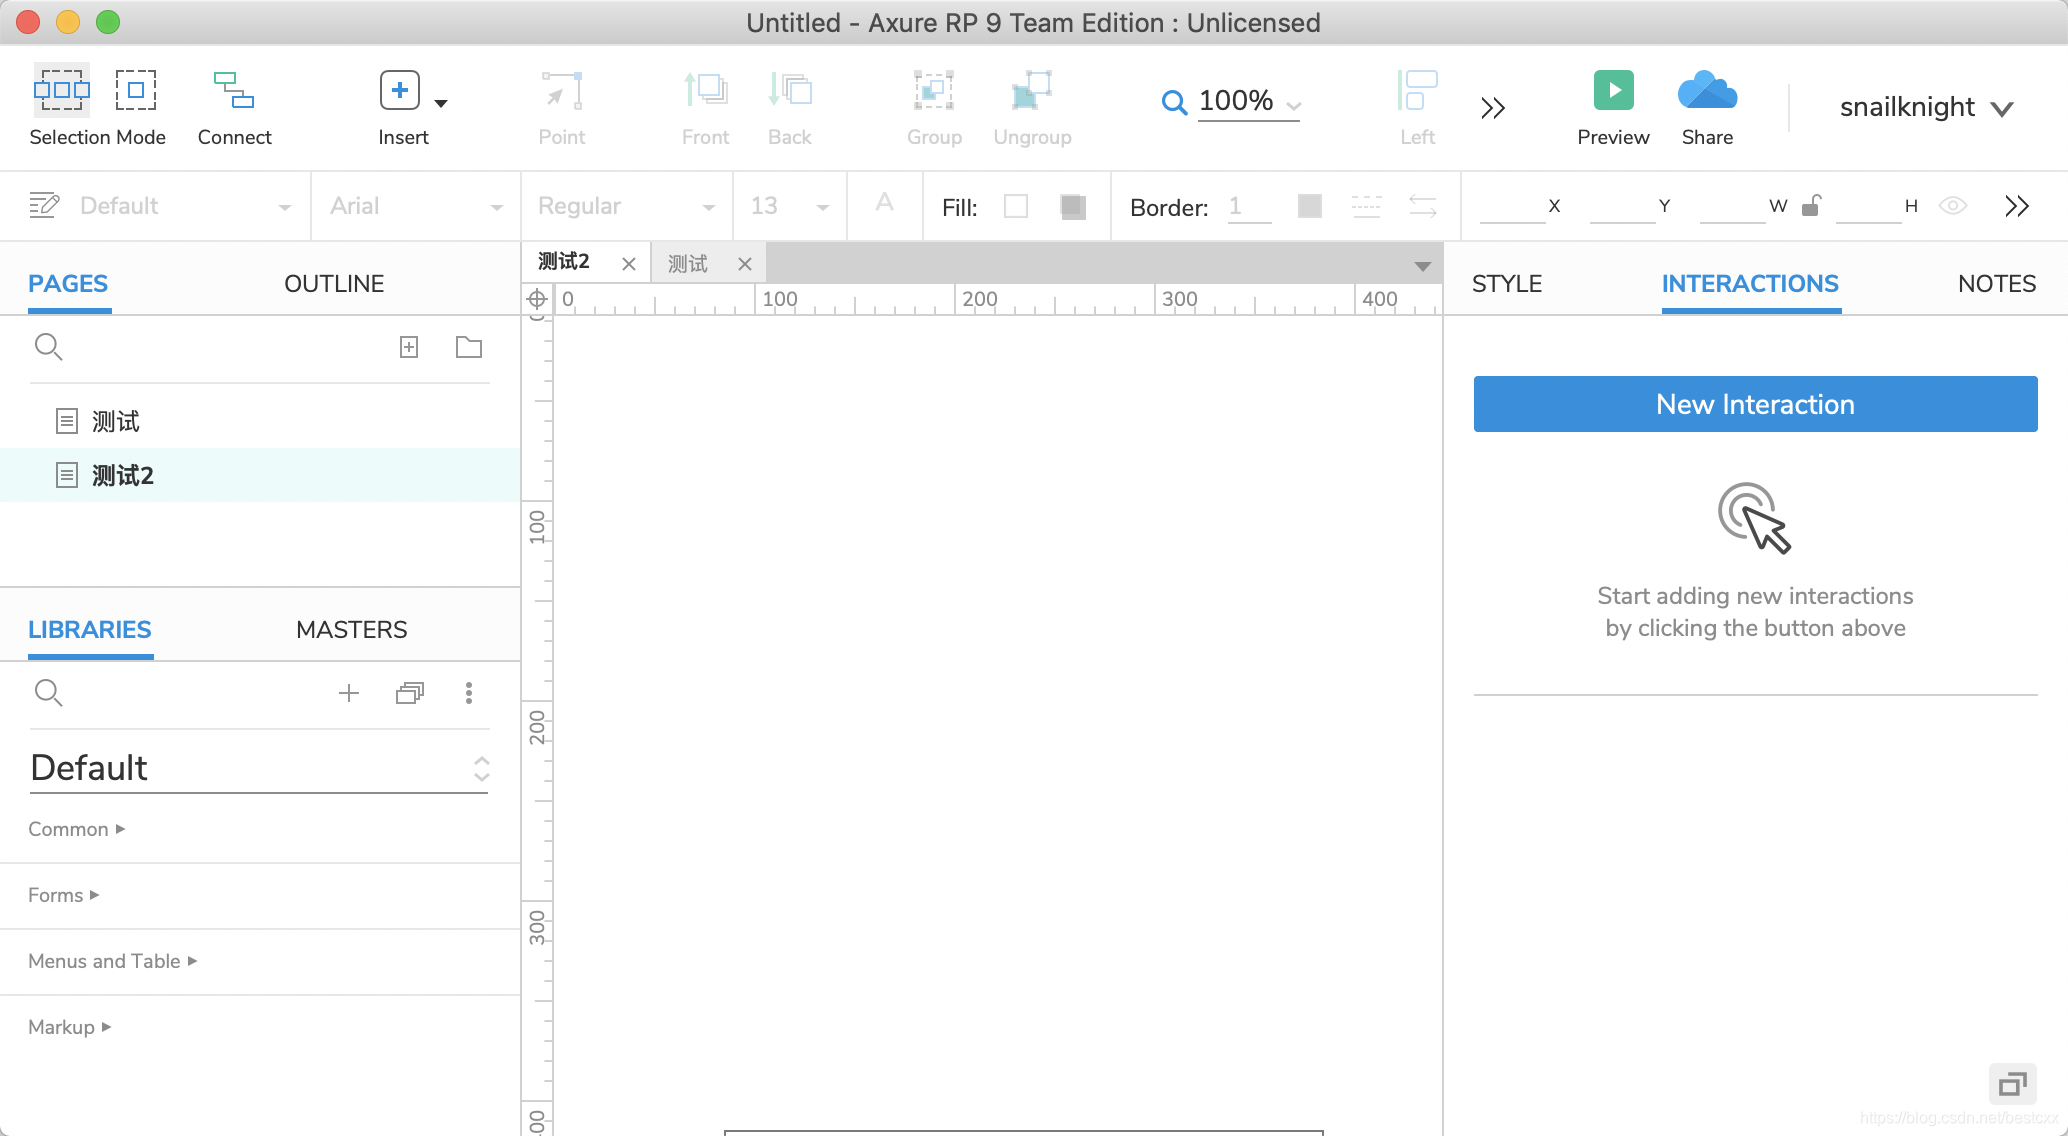The image size is (2068, 1136).
Task: Click the Insert plus icon
Action: click(400, 91)
